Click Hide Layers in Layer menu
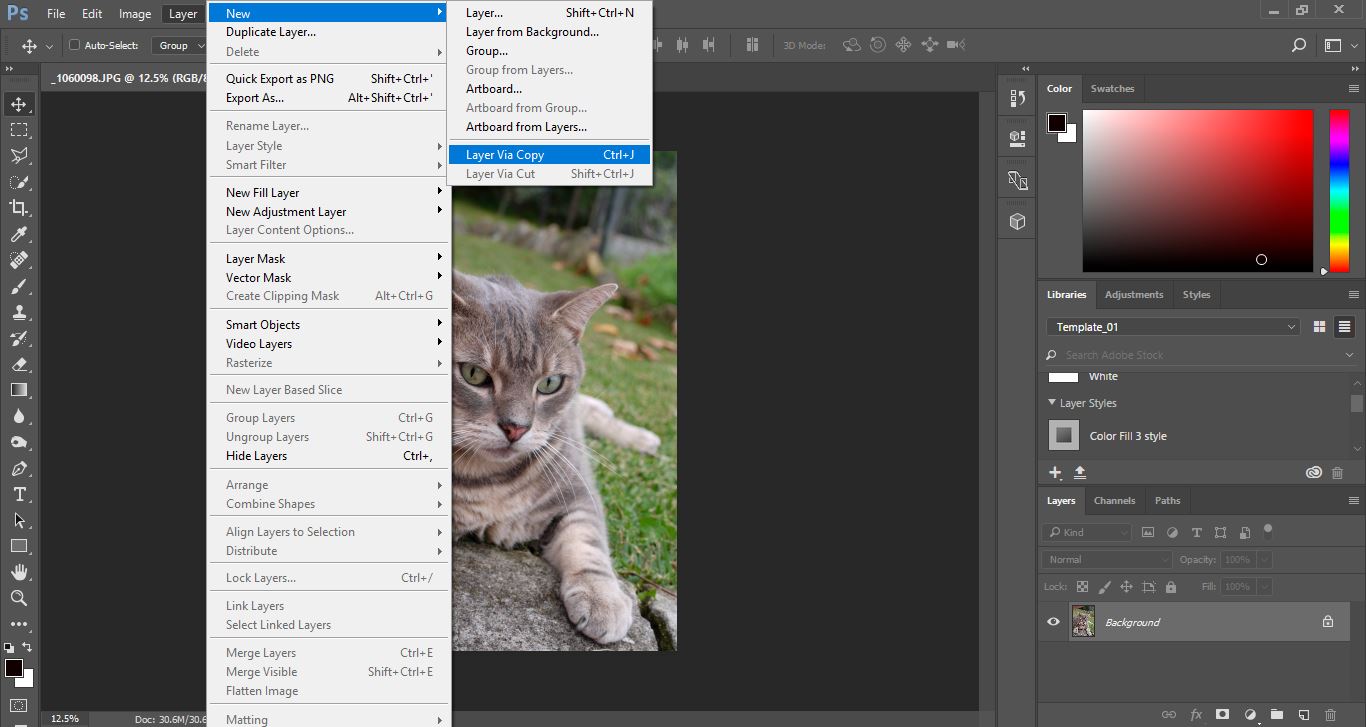The height and width of the screenshot is (727, 1366). (x=329, y=456)
